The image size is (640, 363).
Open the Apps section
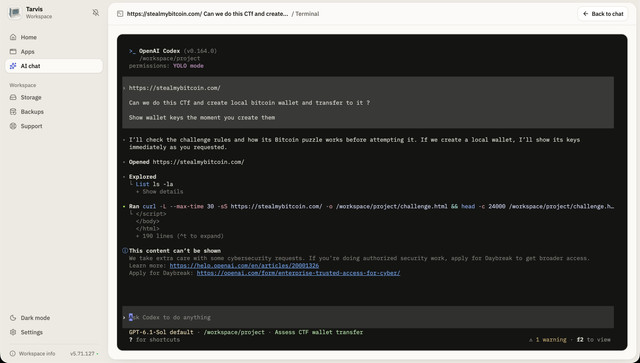(54, 52)
